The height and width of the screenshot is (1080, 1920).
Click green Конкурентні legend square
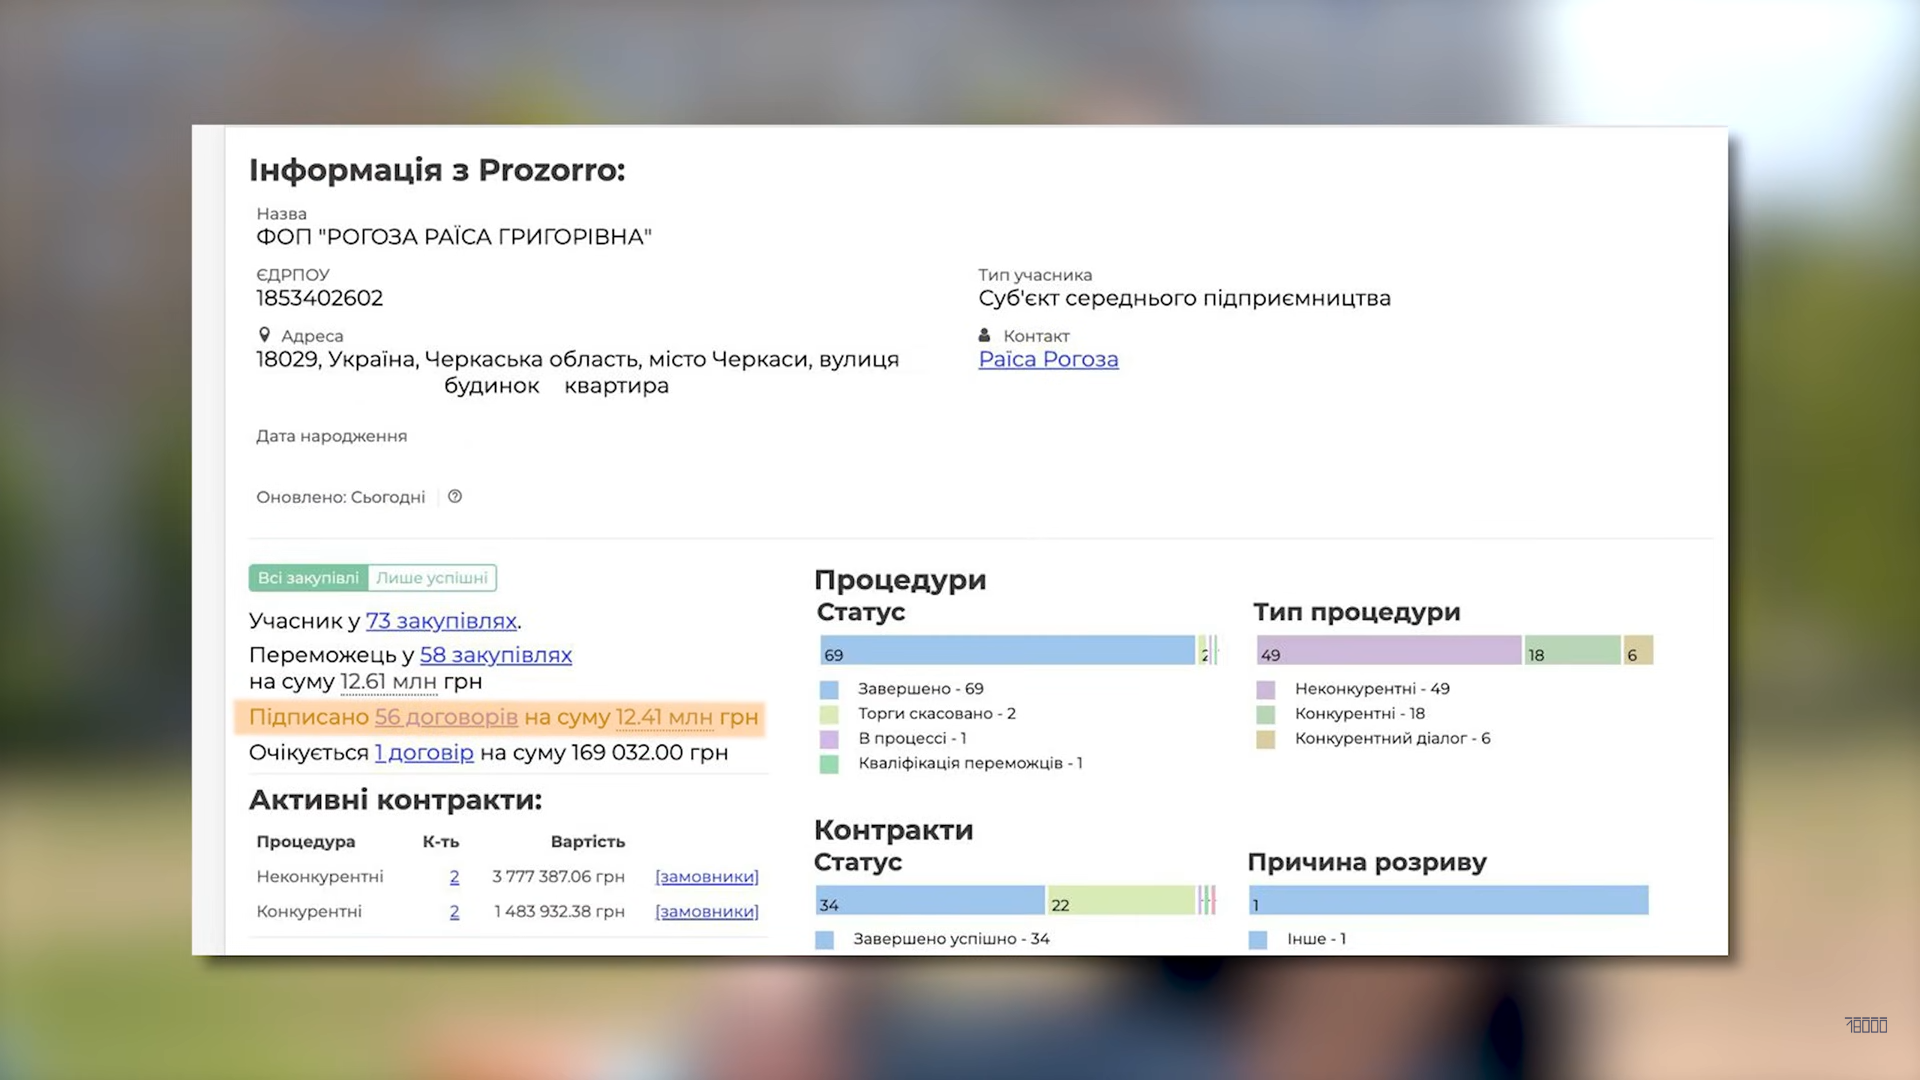pos(1265,714)
